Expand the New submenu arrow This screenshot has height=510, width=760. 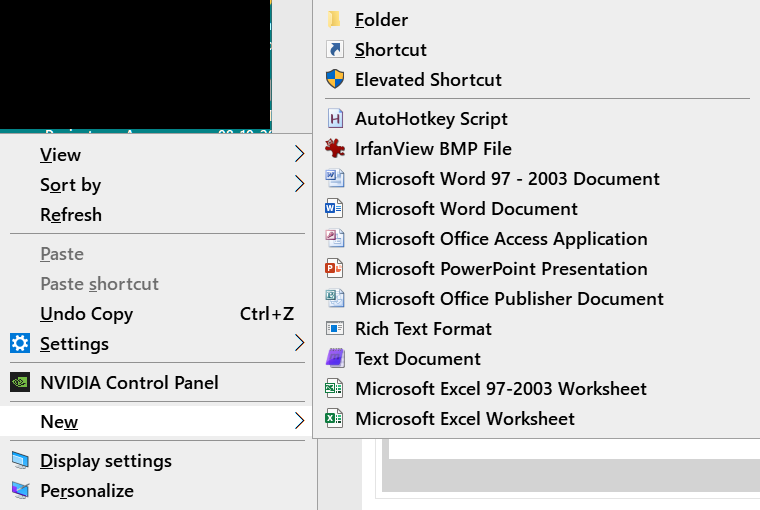click(x=300, y=421)
